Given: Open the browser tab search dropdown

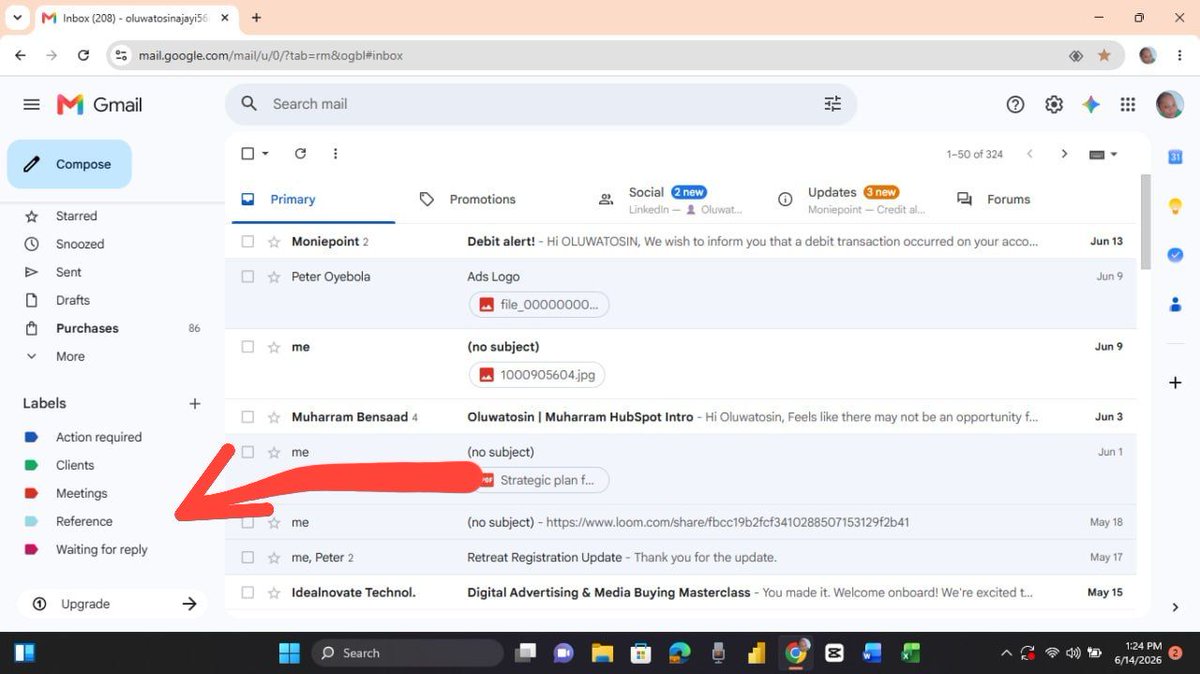Looking at the screenshot, I should pyautogui.click(x=18, y=17).
